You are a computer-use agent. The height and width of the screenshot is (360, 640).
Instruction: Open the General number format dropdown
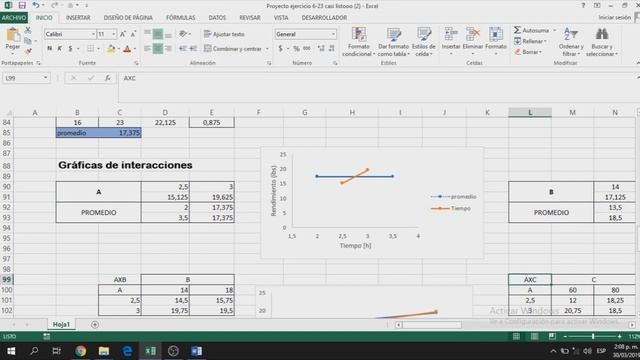(333, 34)
